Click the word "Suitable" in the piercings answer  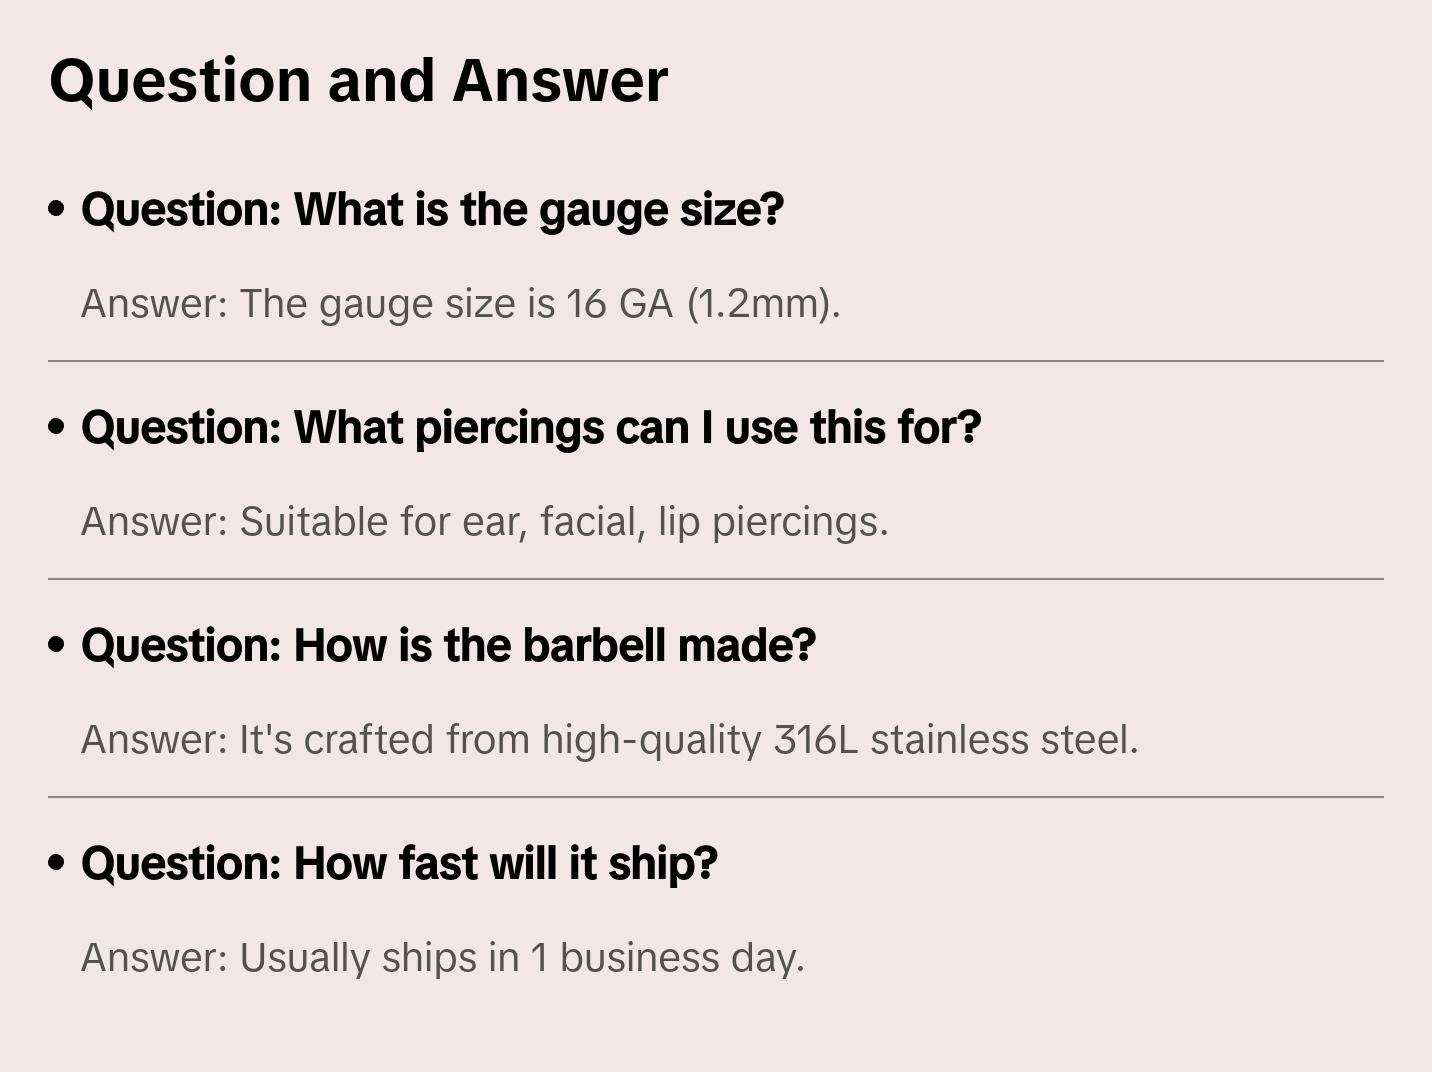coord(313,522)
